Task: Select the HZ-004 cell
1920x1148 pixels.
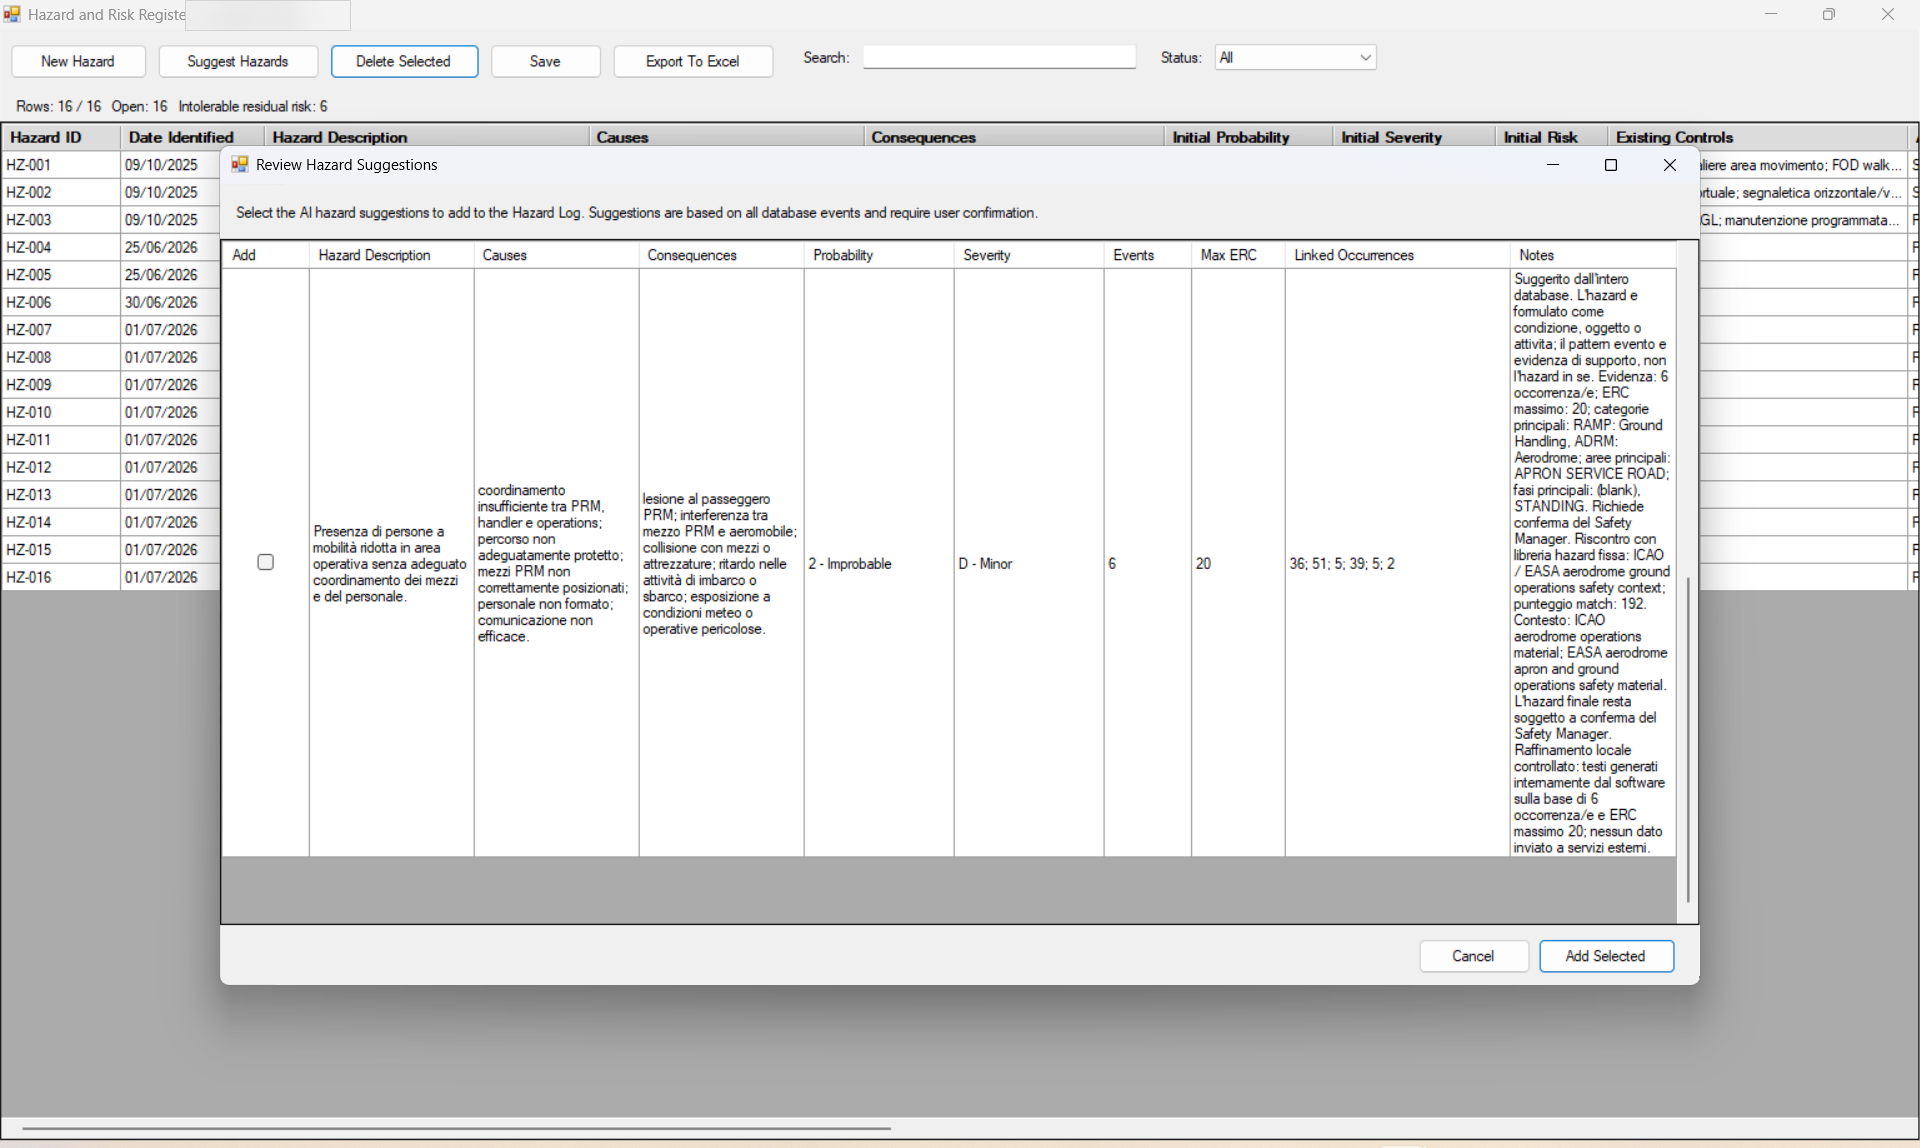Action: [61, 247]
